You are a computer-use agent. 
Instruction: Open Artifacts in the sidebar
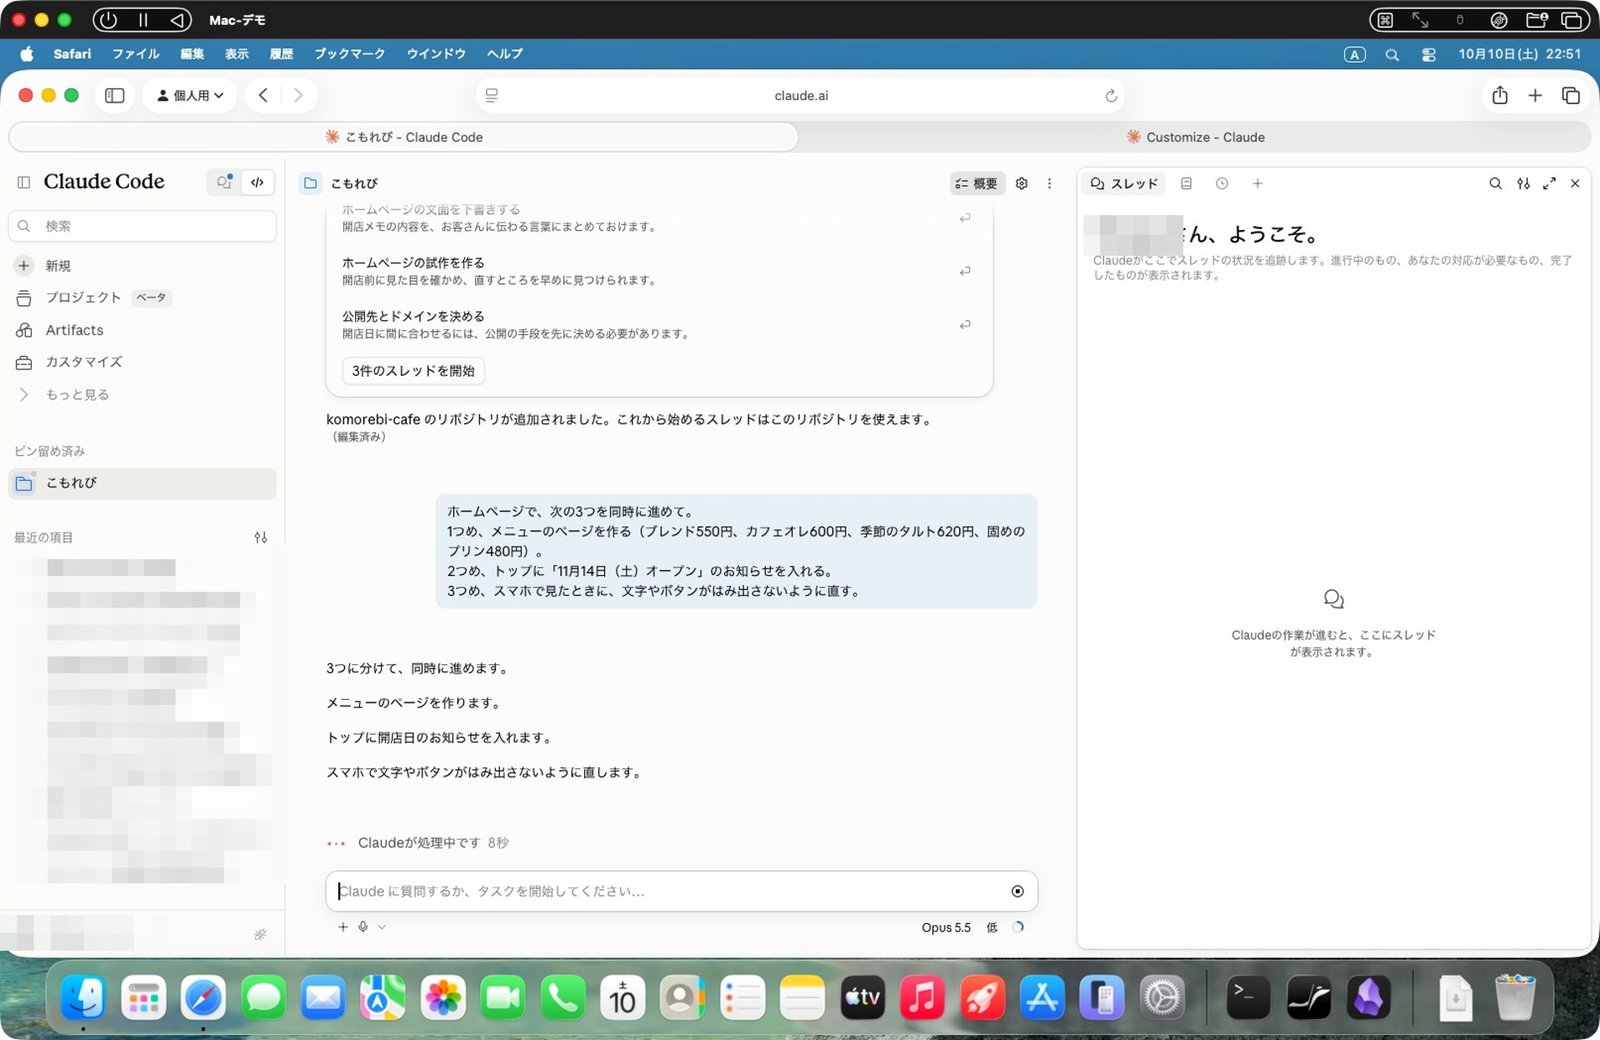(142, 330)
